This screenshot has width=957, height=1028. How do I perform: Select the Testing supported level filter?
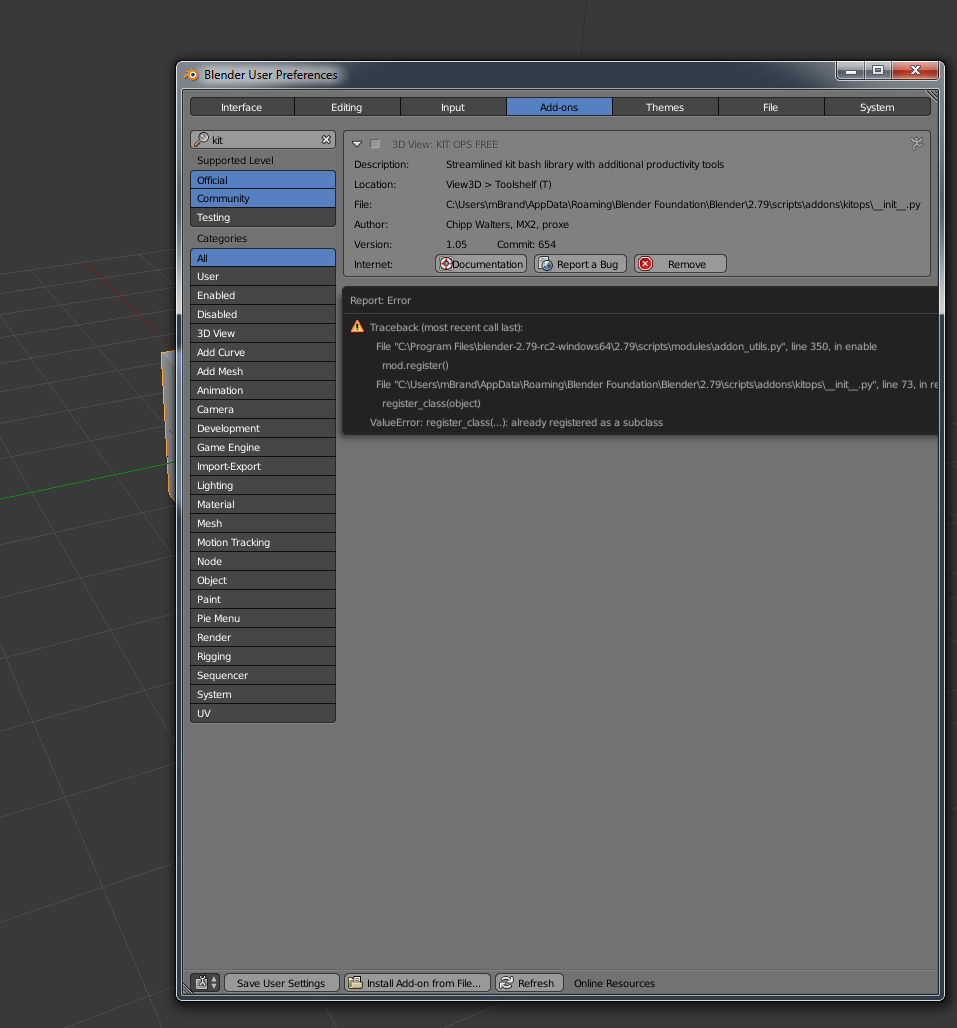point(262,217)
